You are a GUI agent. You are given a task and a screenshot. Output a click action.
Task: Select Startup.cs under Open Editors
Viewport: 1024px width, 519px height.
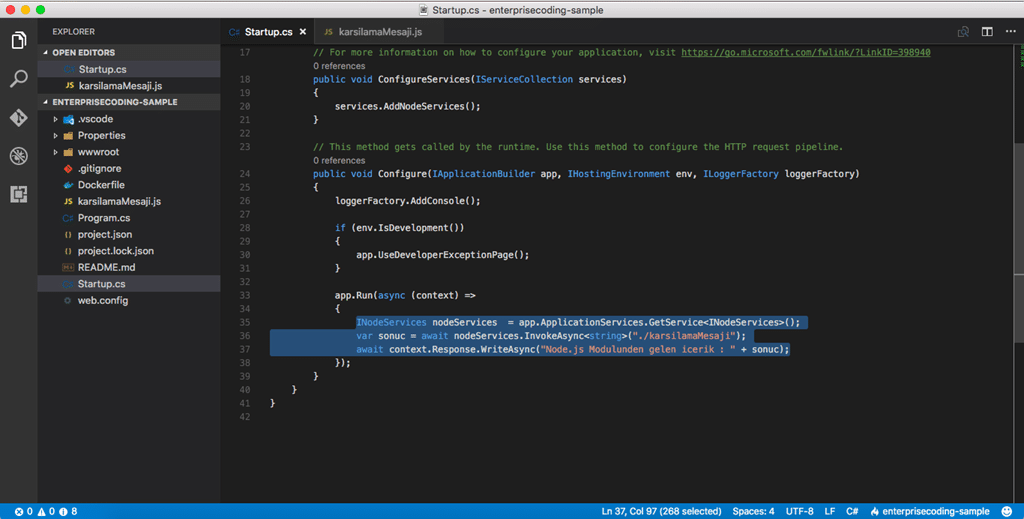tap(129, 69)
